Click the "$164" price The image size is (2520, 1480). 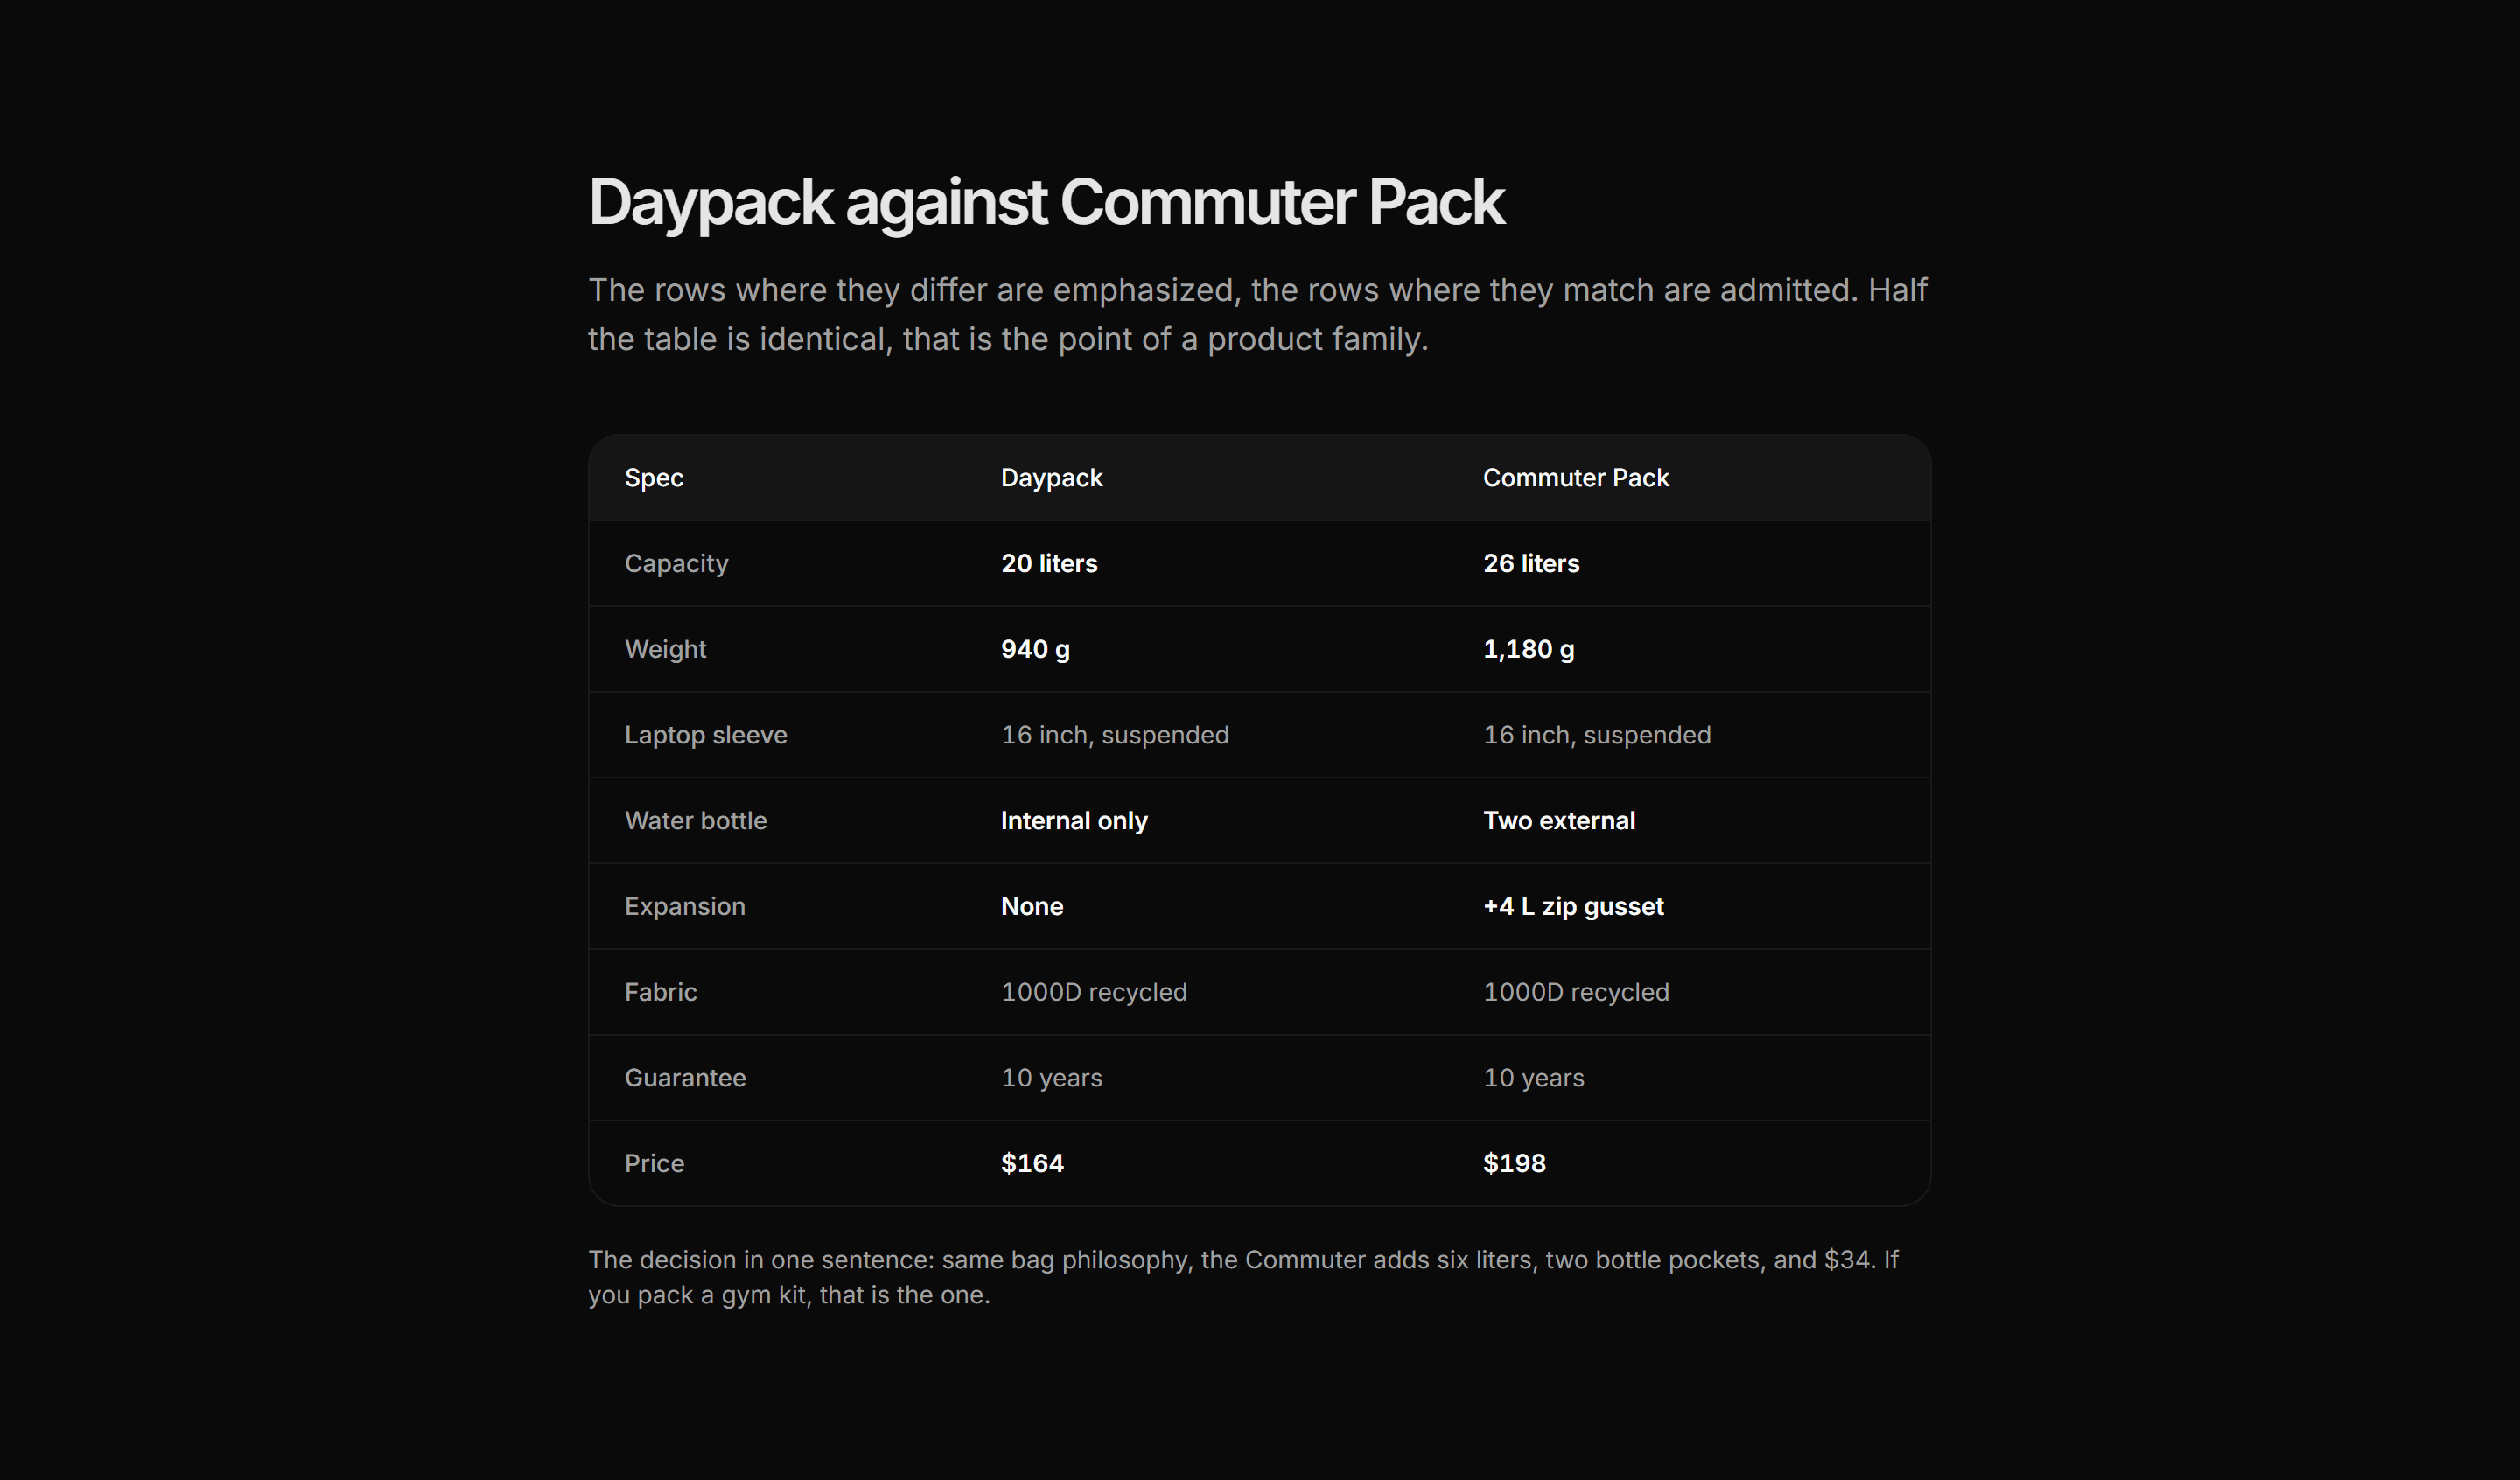1032,1163
